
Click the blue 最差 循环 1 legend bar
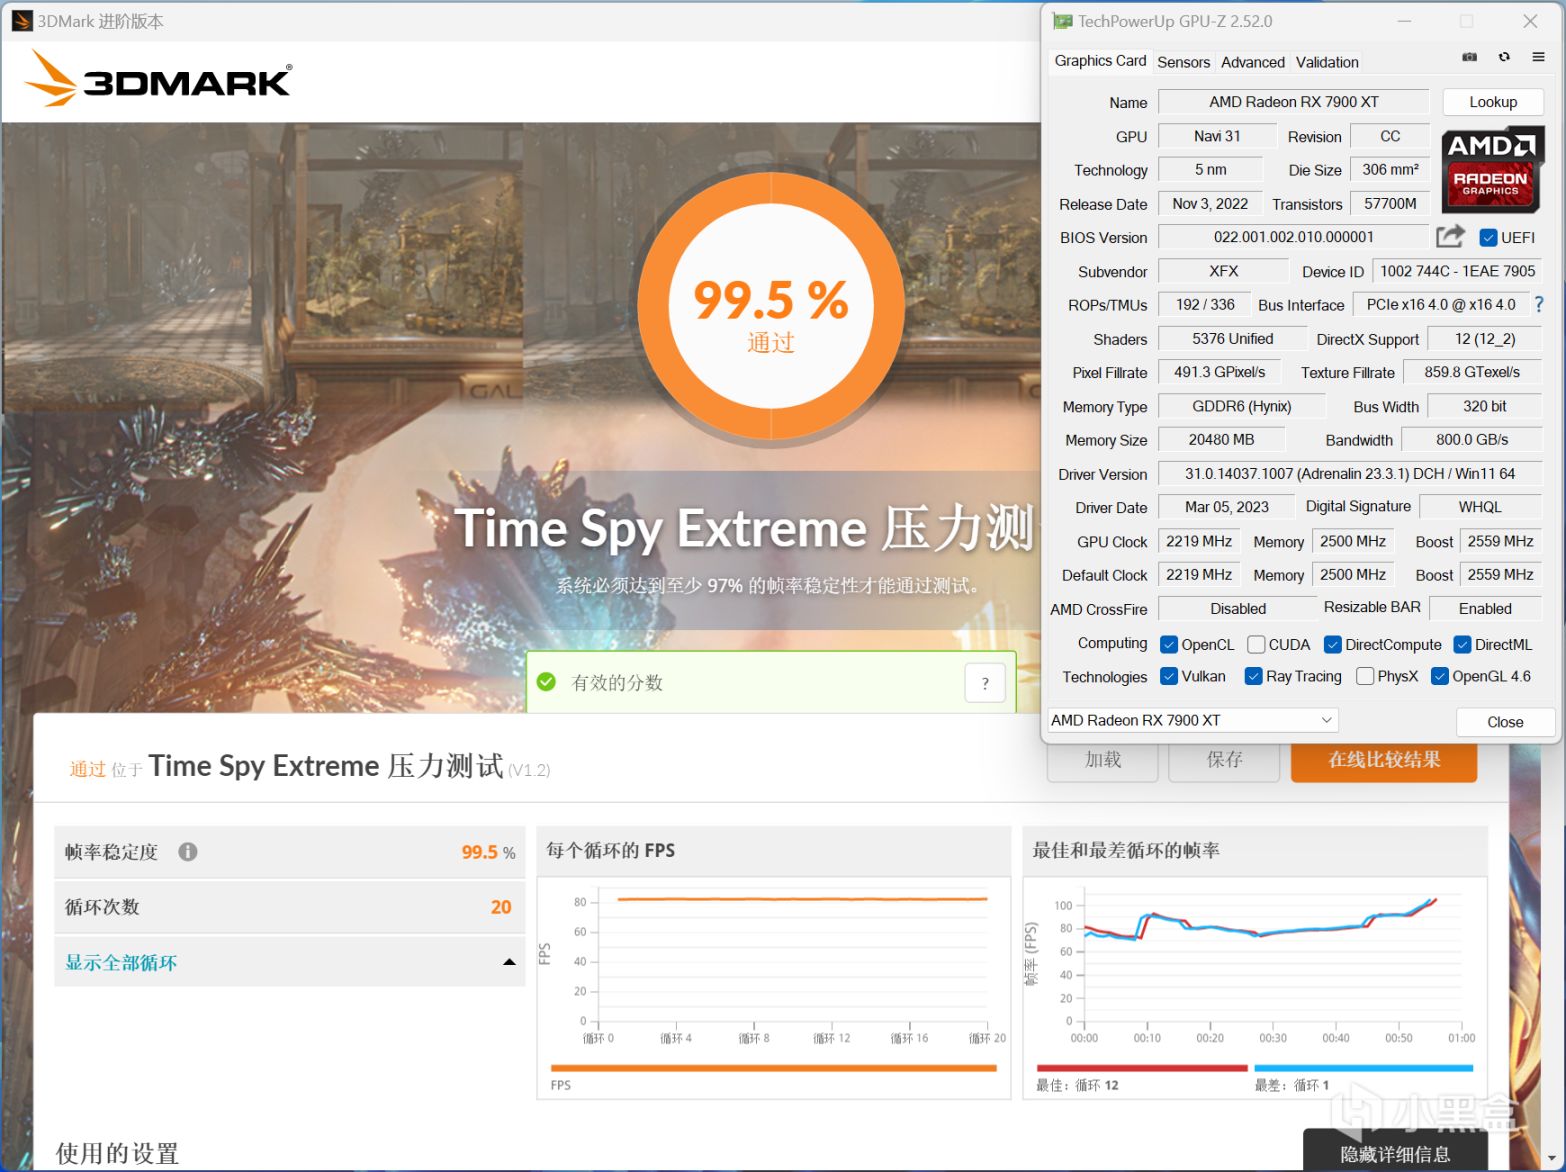(x=1364, y=1068)
